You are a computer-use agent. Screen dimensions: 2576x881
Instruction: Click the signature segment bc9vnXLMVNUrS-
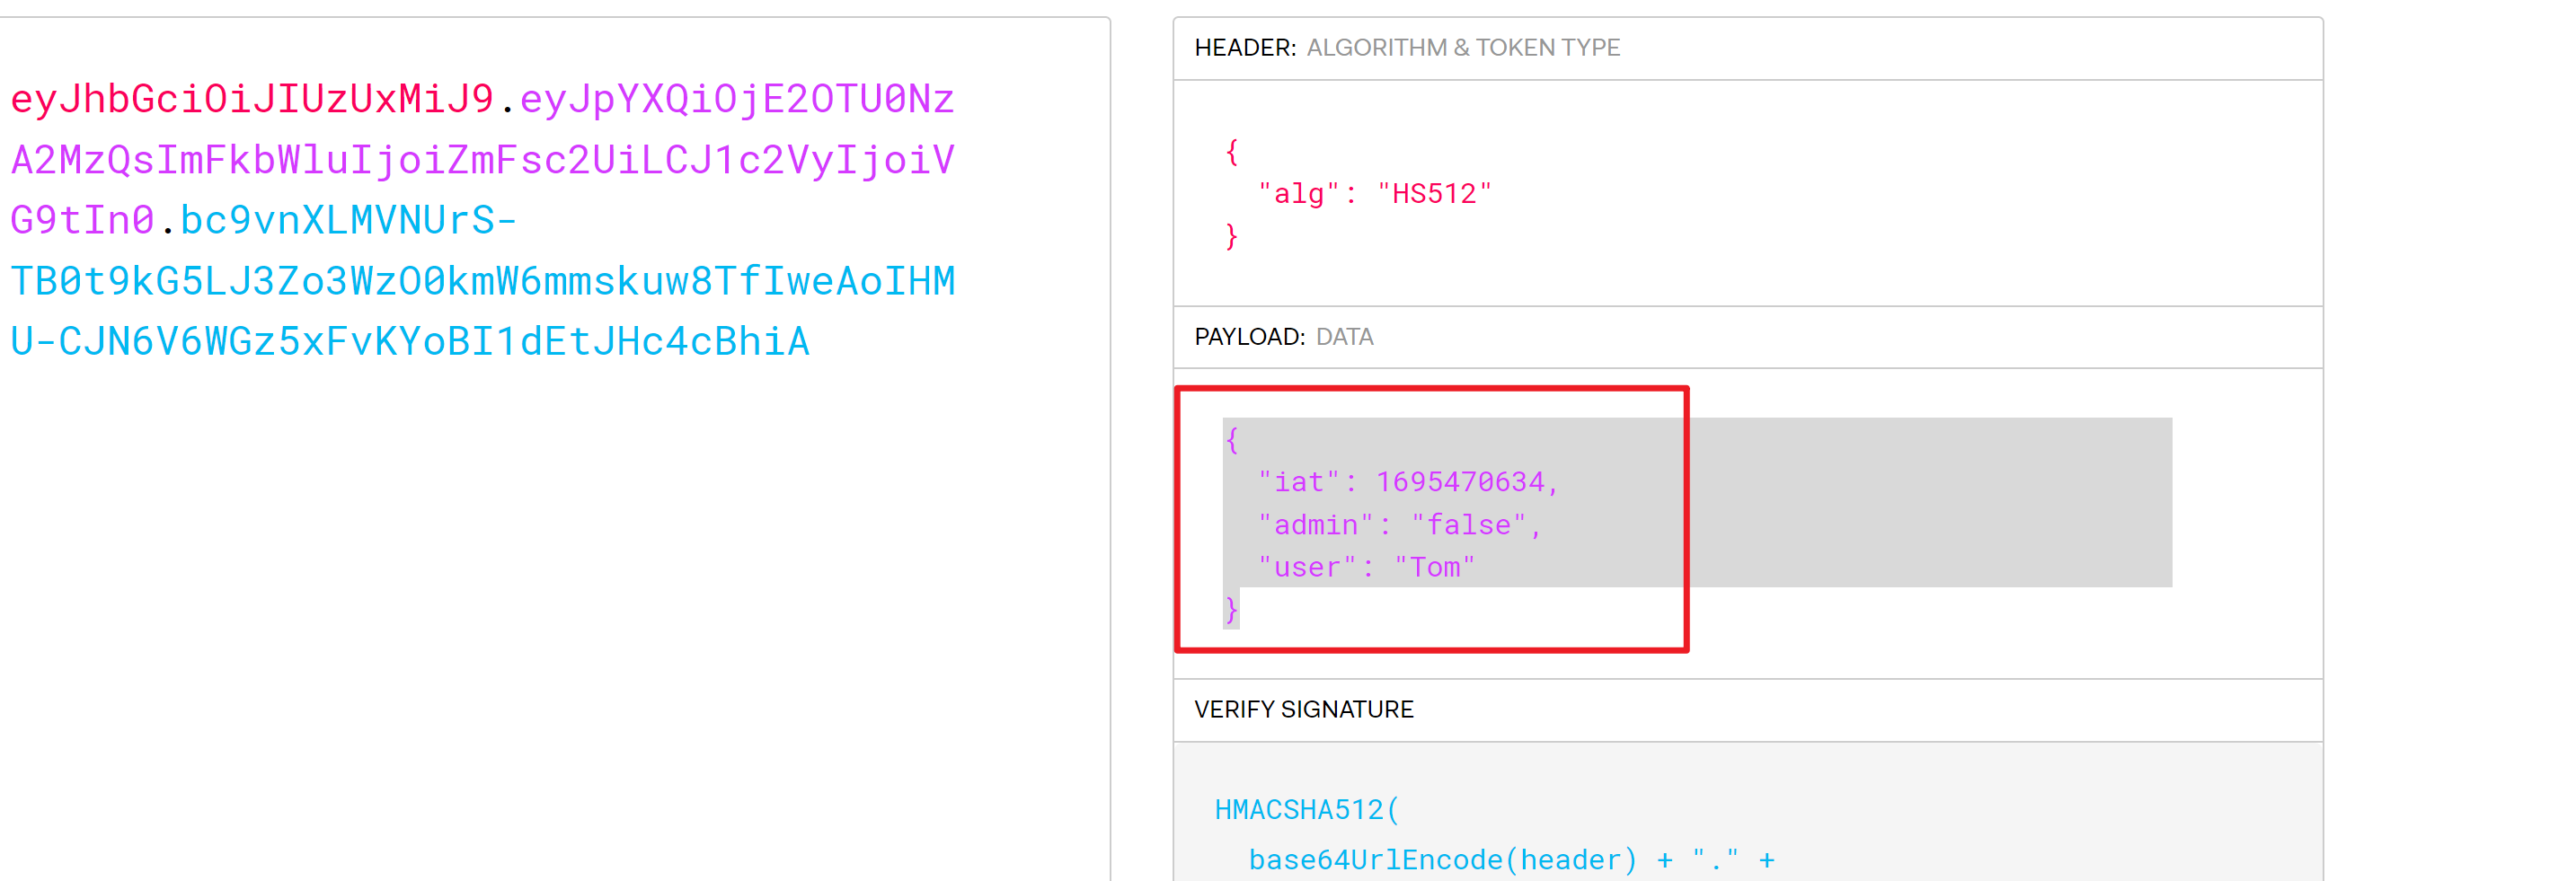click(x=348, y=220)
